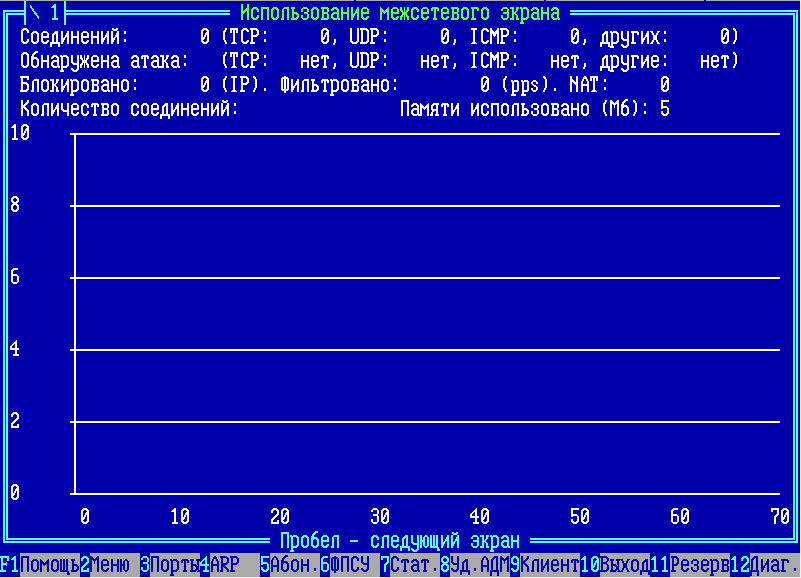
Task: Click the 'Обнаружена атака' status label
Action: click(x=104, y=61)
